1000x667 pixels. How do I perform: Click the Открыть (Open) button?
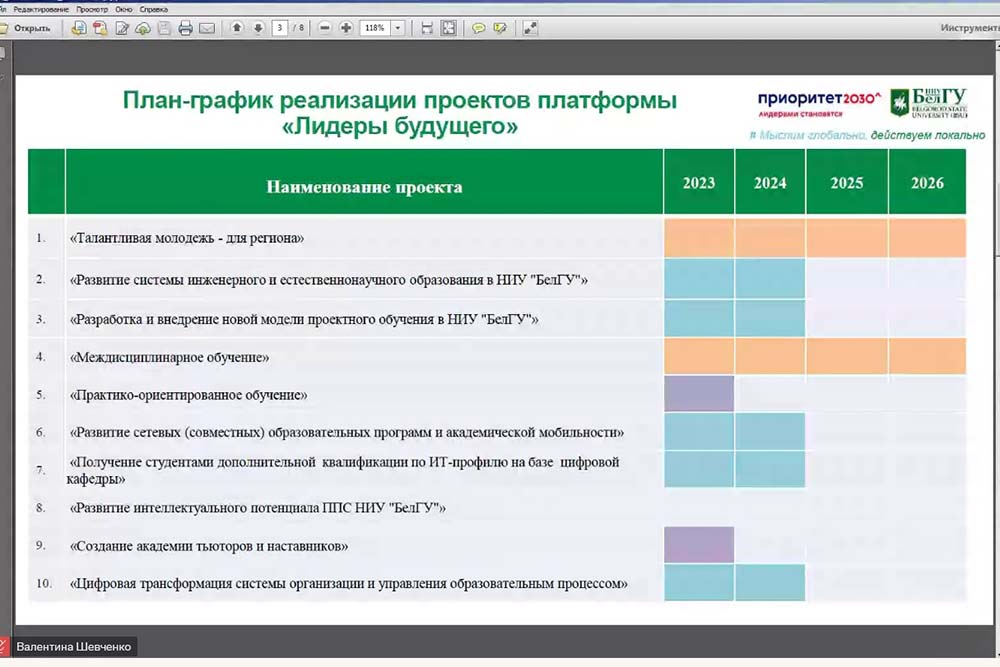(27, 28)
